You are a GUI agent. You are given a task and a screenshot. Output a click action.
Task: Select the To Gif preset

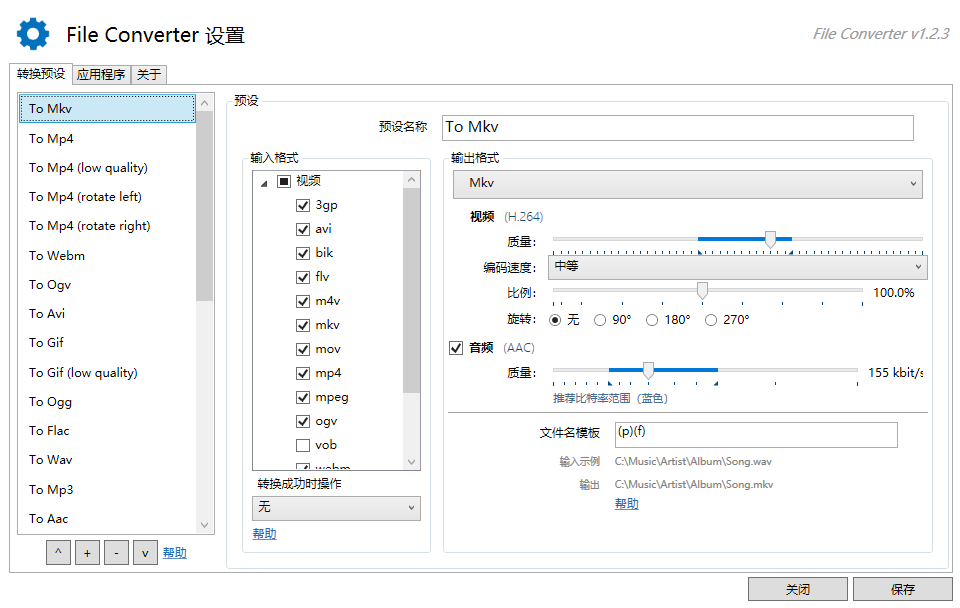(x=107, y=342)
